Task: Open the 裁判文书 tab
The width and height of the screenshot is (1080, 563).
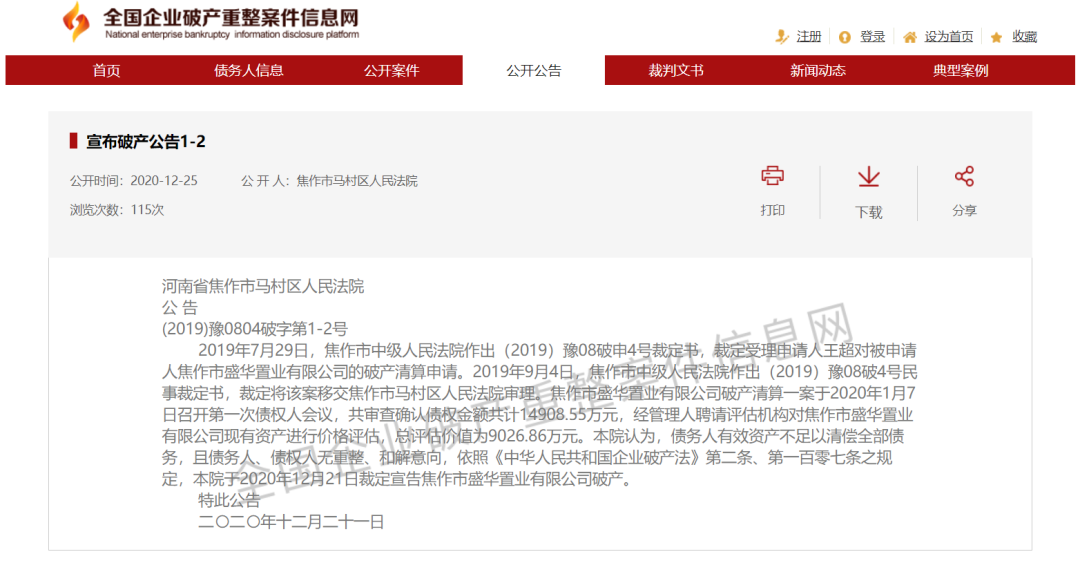Action: (x=675, y=70)
